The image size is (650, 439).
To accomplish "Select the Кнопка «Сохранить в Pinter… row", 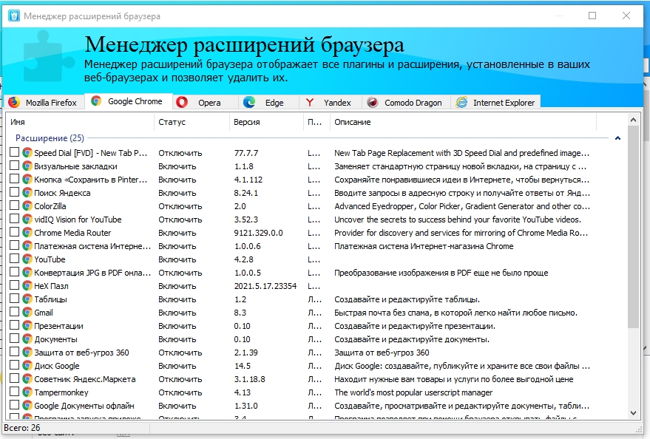I will click(x=298, y=179).
